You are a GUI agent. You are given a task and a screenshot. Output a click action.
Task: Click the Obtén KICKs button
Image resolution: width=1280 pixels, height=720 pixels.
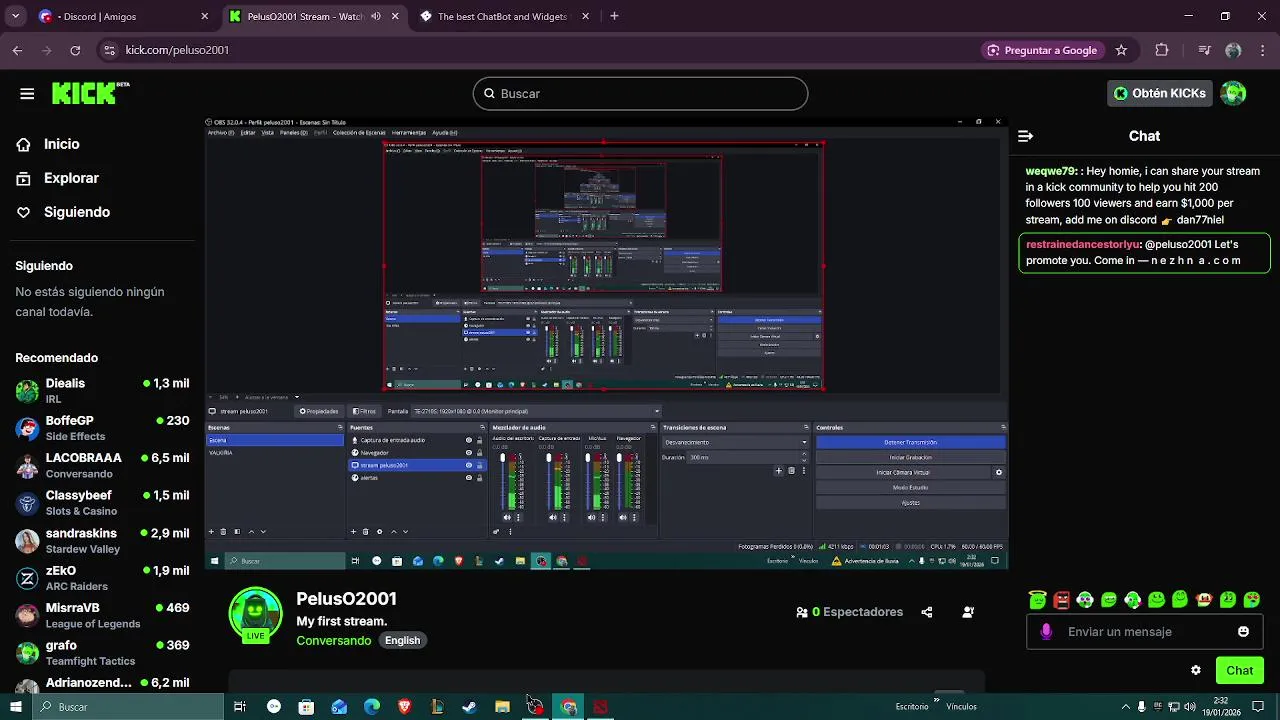coord(1160,93)
